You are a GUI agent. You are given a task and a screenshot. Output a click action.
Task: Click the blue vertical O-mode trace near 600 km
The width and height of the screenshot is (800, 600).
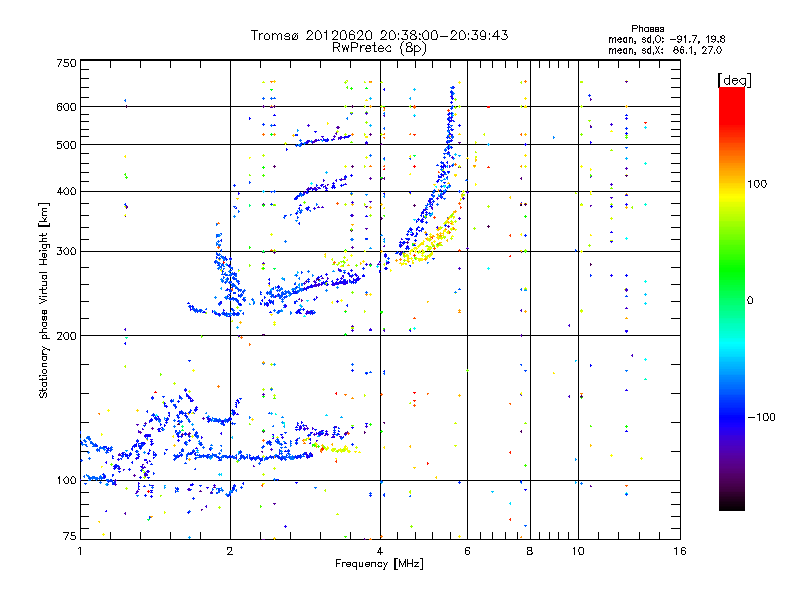click(450, 115)
